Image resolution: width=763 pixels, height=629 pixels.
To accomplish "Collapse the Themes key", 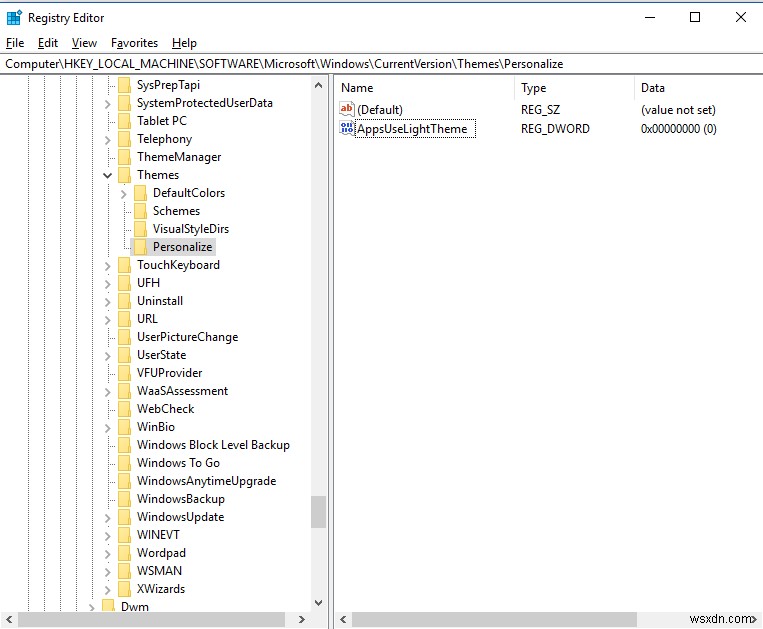I will click(108, 175).
